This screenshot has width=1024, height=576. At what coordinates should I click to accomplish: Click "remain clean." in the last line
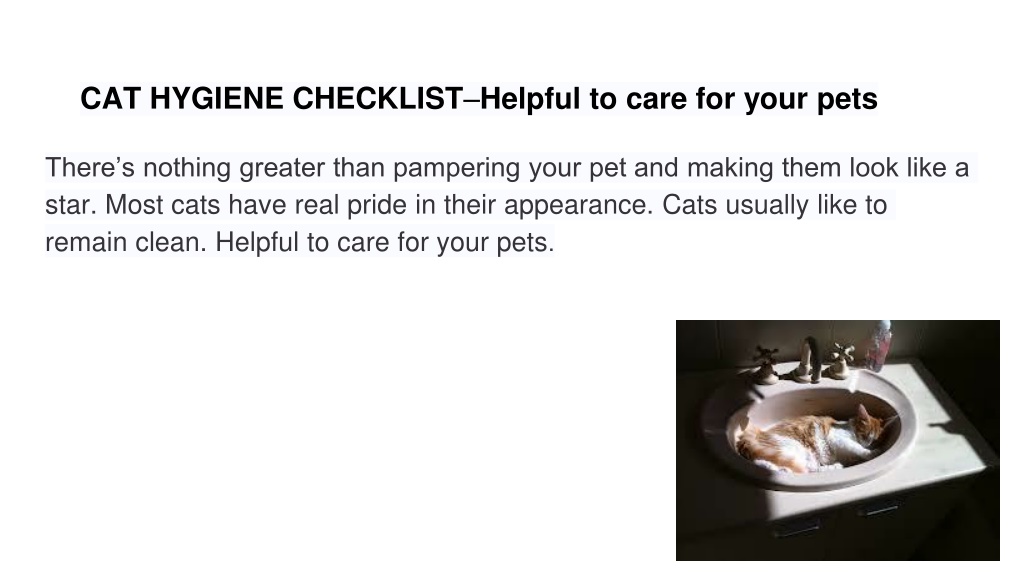125,242
